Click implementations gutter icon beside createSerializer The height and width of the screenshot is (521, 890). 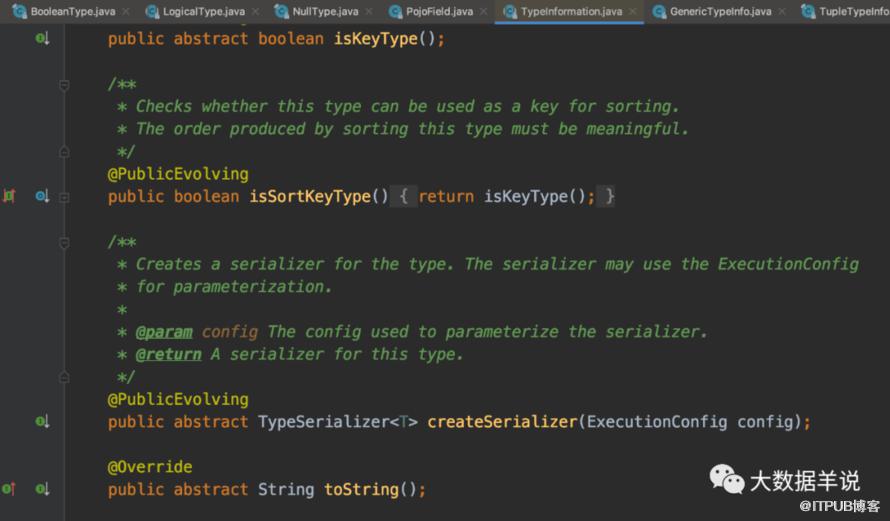point(42,422)
